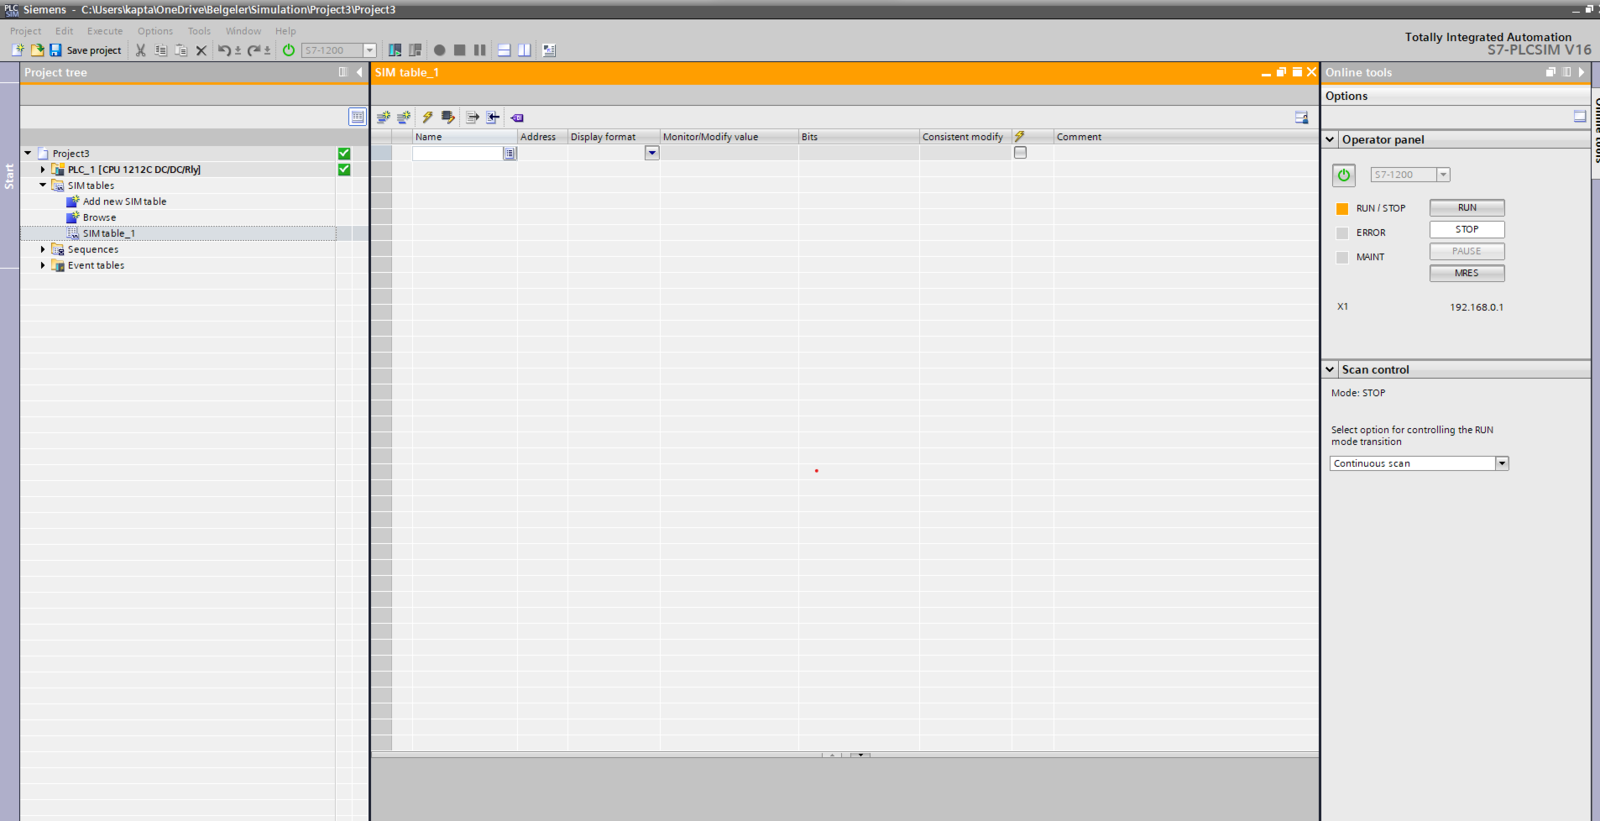Expand the Event tables tree node

(43, 266)
